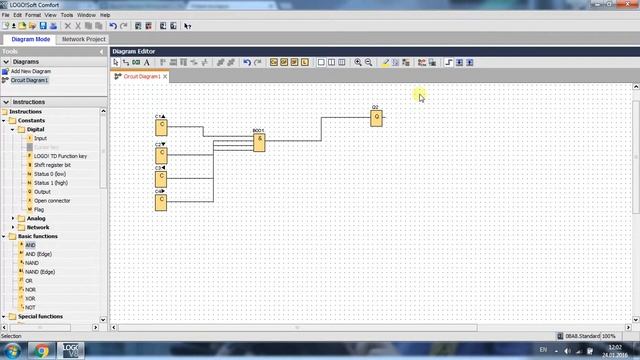This screenshot has width=640, height=360.
Task: Select Shift register bit item
Action: [52, 165]
